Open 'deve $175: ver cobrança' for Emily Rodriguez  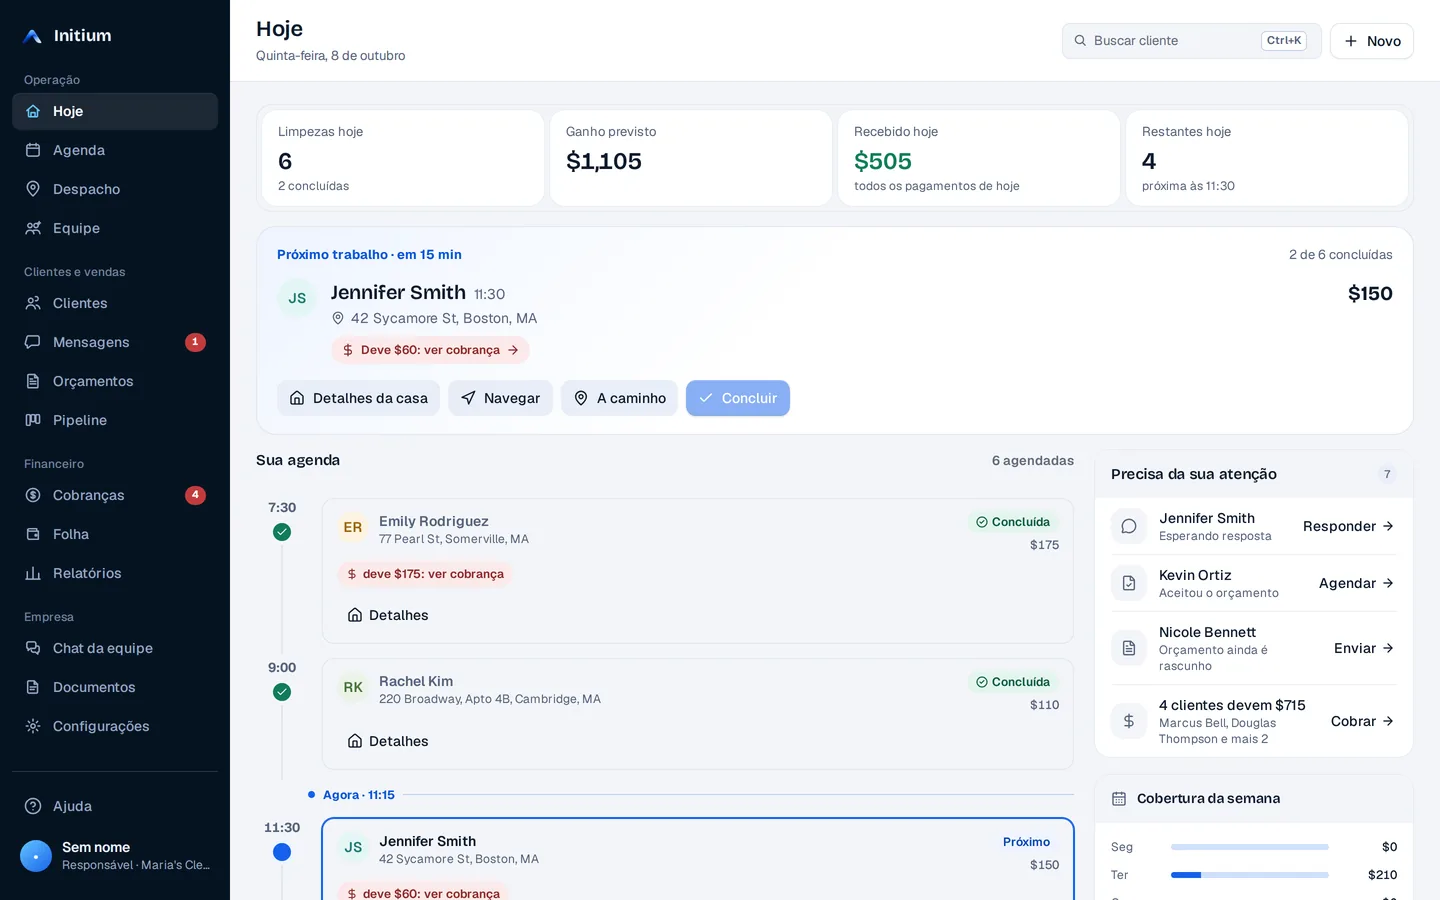[x=424, y=574]
